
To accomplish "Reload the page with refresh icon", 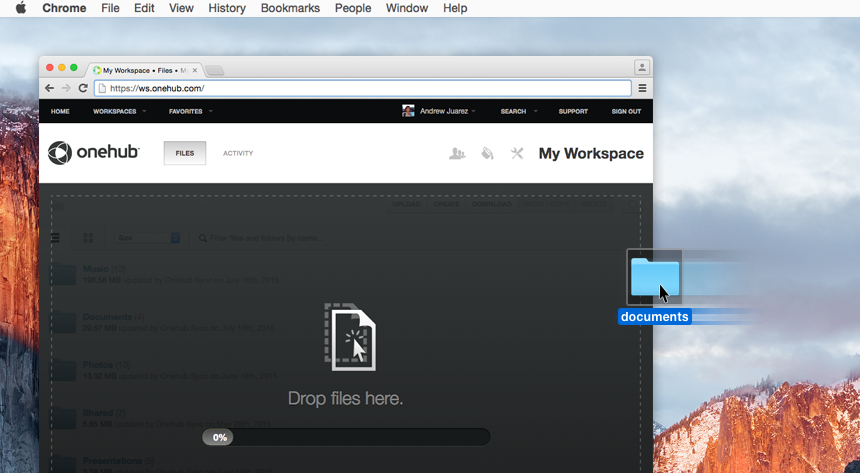I will coord(83,88).
